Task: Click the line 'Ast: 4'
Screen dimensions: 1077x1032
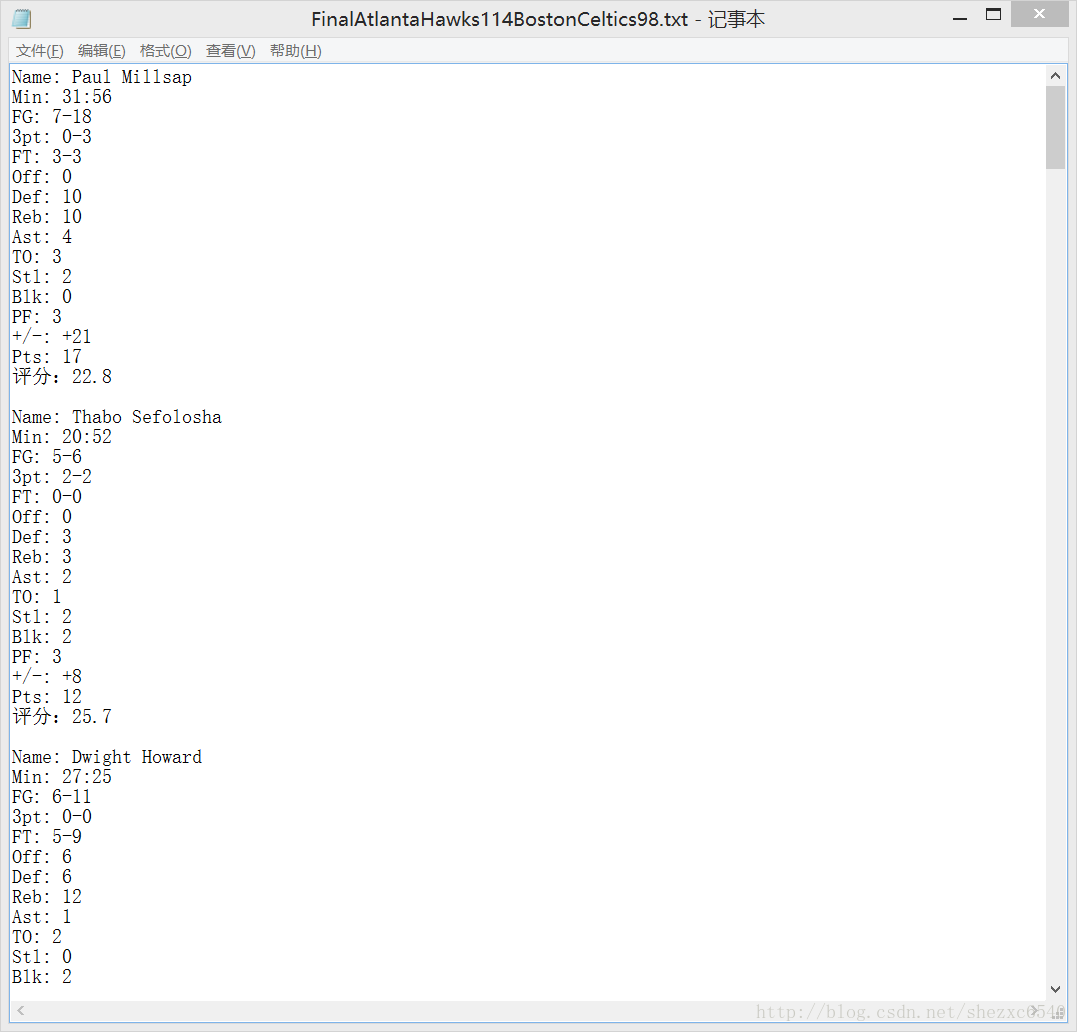Action: pos(42,237)
